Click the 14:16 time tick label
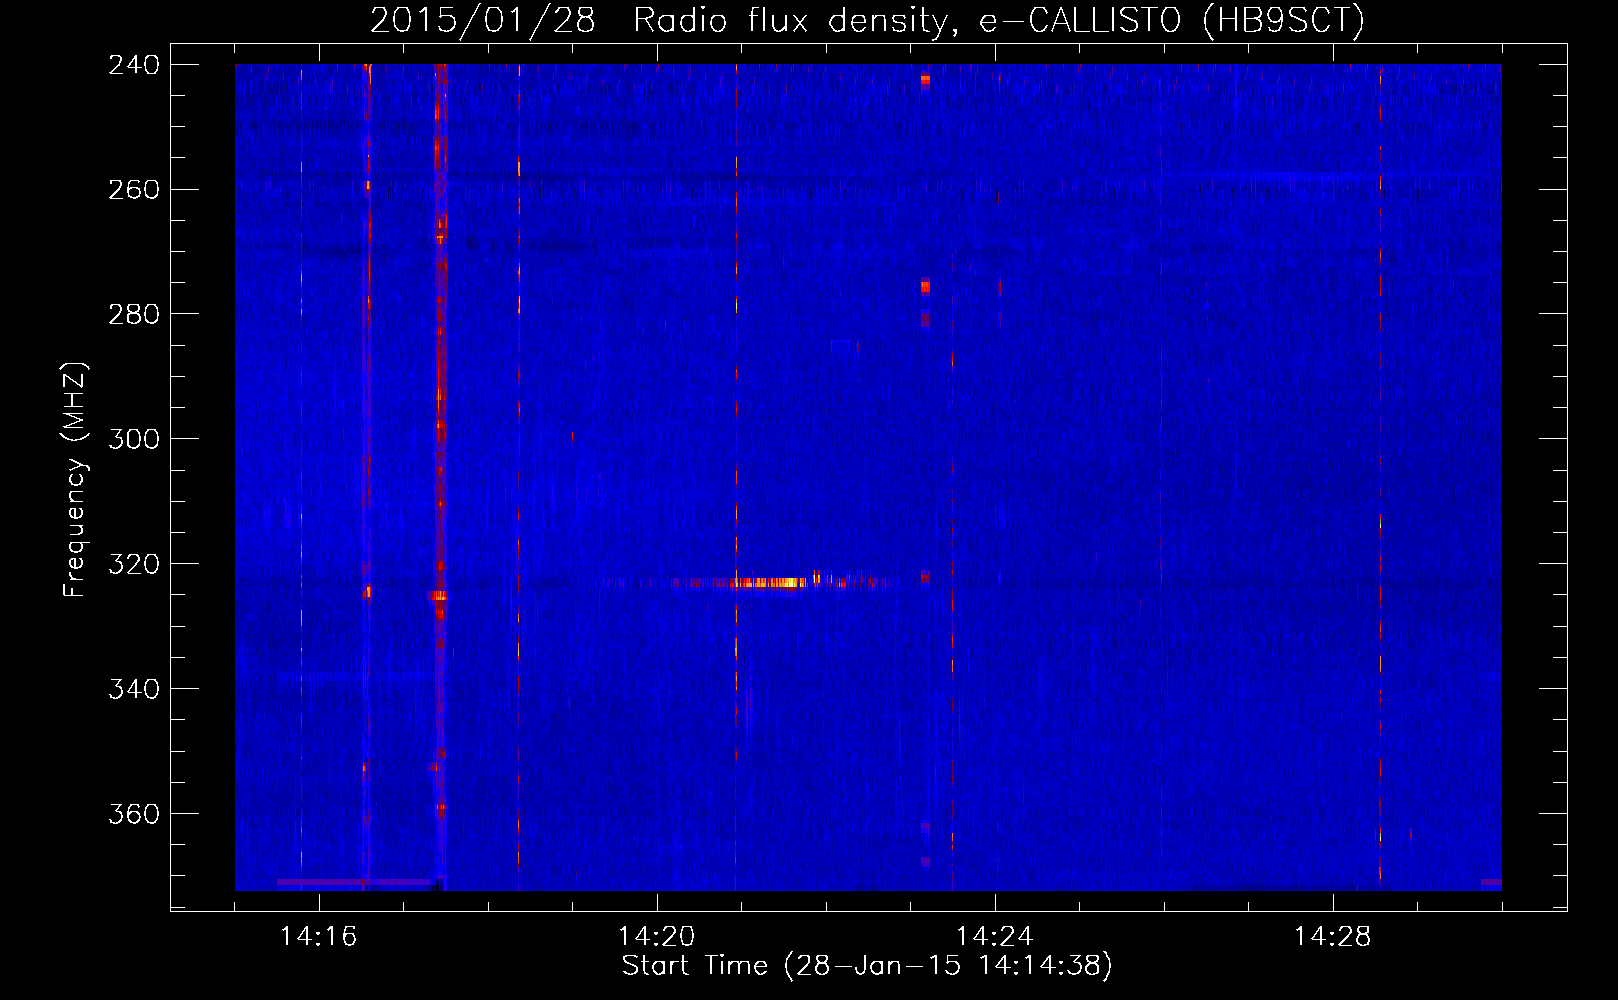This screenshot has width=1618, height=1000. (318, 937)
